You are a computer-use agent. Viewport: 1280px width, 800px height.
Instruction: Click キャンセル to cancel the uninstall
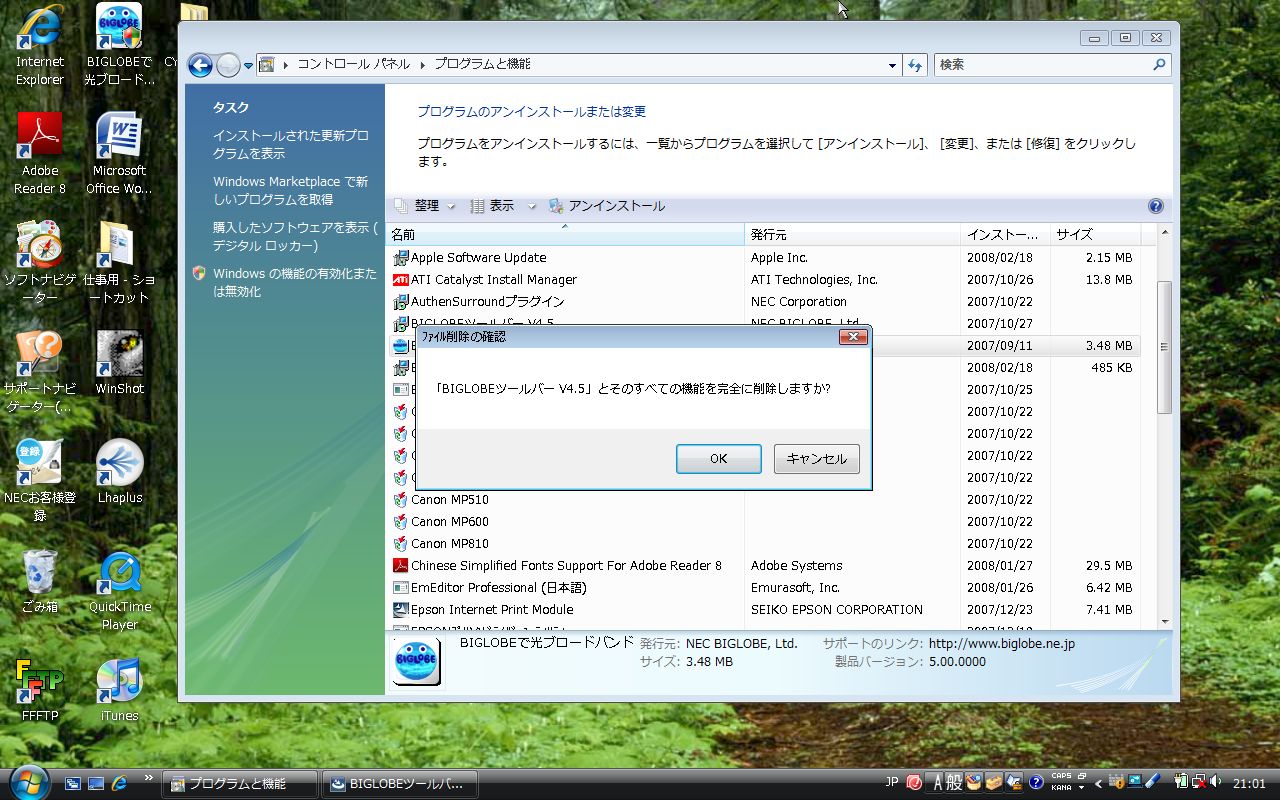(816, 459)
